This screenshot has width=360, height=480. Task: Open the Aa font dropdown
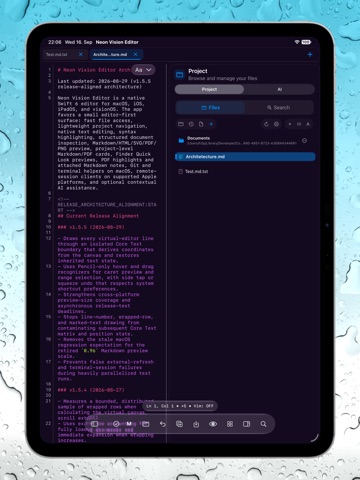tap(143, 70)
